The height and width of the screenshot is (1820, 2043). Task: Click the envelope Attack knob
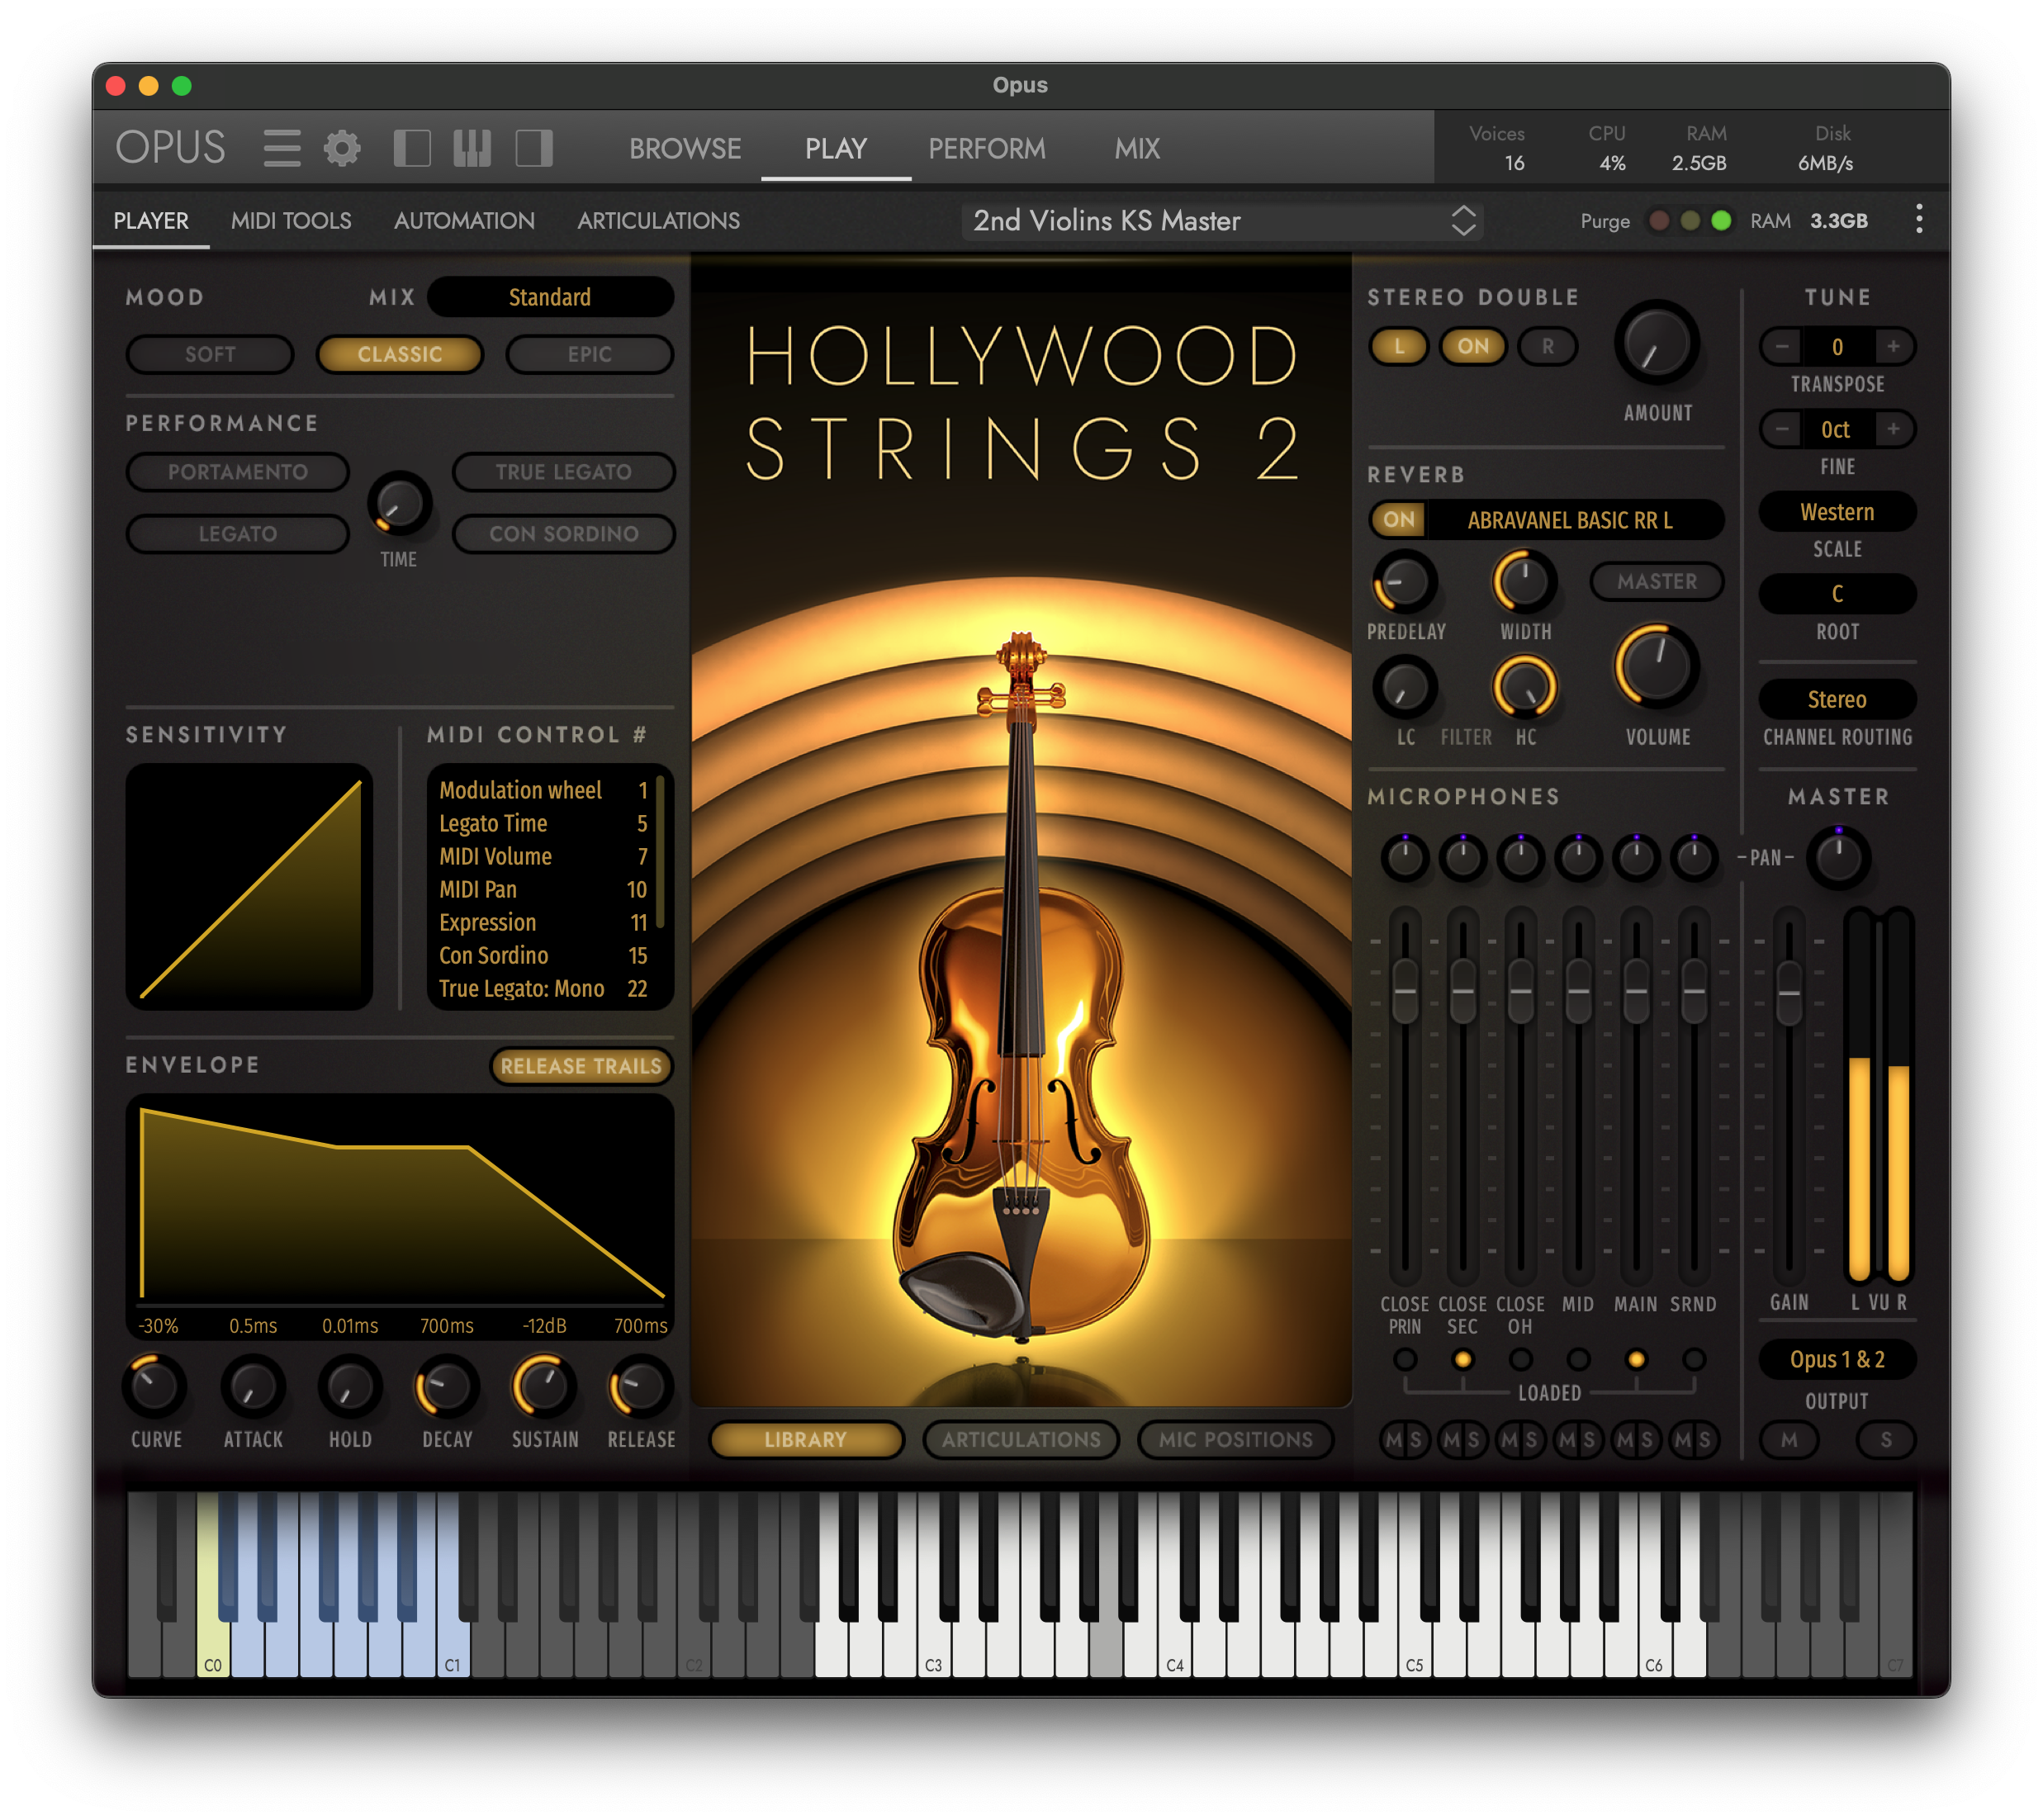pyautogui.click(x=252, y=1387)
